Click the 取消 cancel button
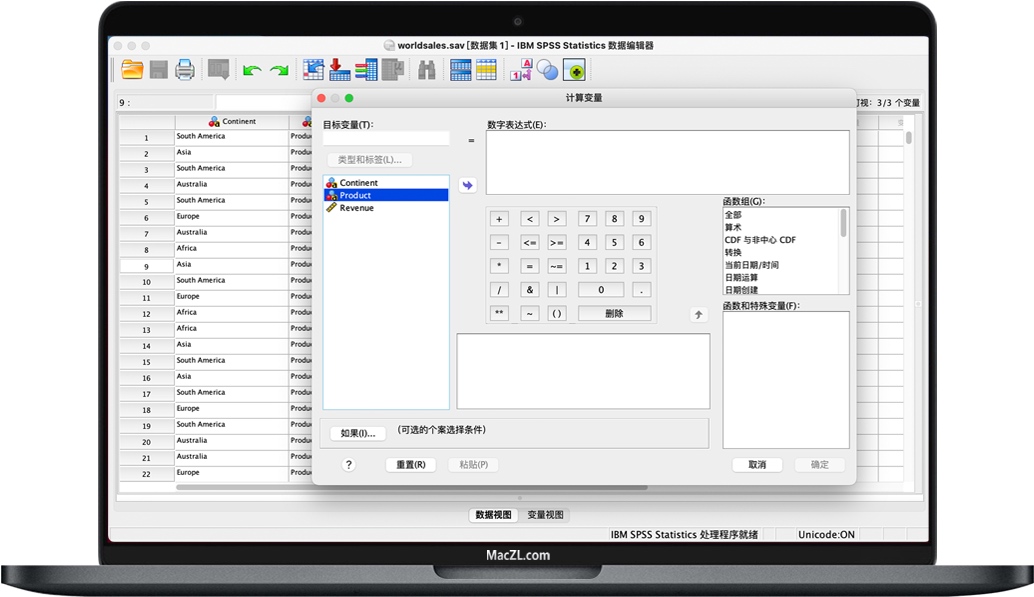1034x597 pixels. point(757,465)
